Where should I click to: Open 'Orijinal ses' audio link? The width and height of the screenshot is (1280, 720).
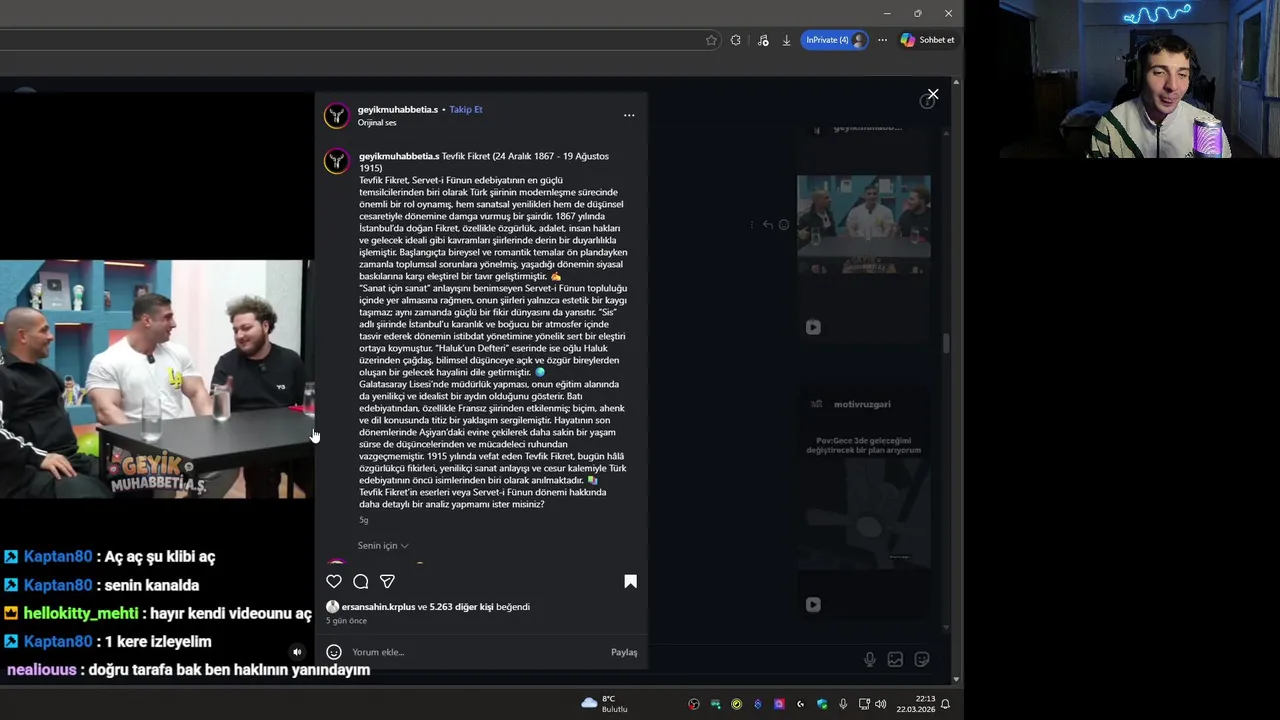coord(377,122)
